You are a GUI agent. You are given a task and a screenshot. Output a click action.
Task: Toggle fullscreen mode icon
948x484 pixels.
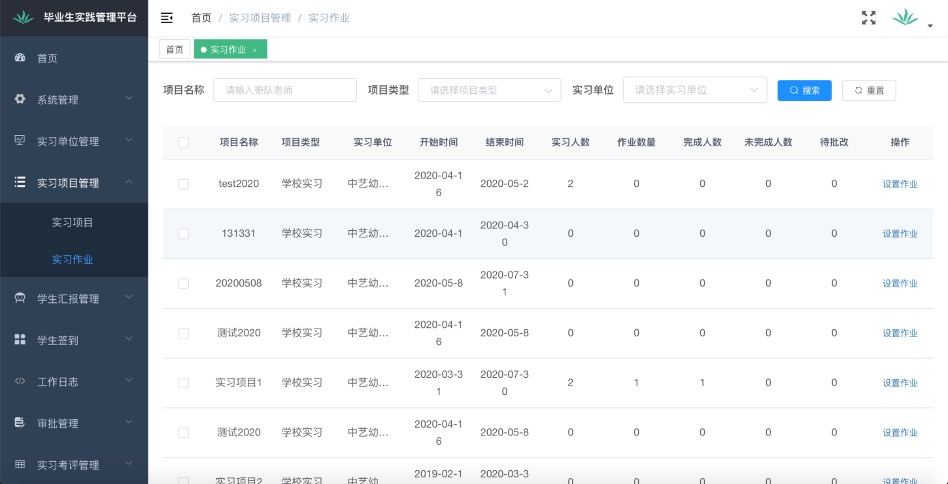coord(868,18)
